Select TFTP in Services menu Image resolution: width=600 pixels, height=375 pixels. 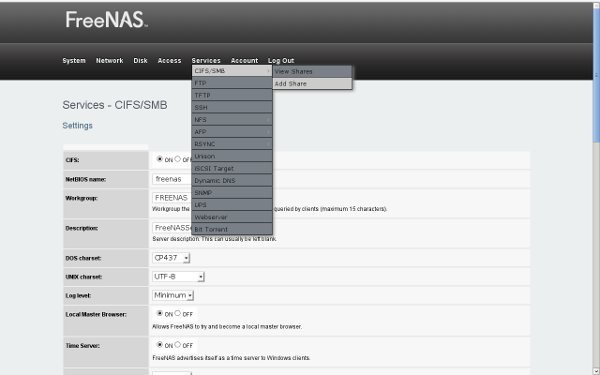pos(232,95)
